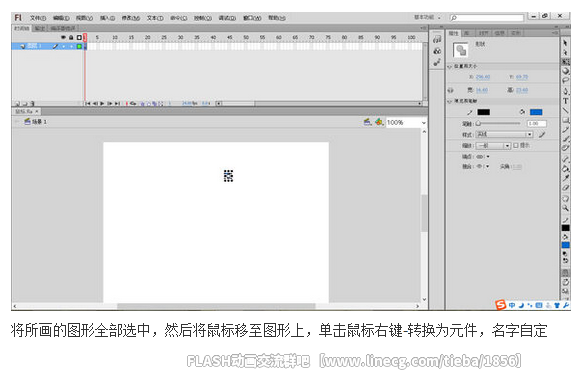This screenshot has width=573, height=380.
Task: Open the File (文件) menu
Action: coord(38,18)
